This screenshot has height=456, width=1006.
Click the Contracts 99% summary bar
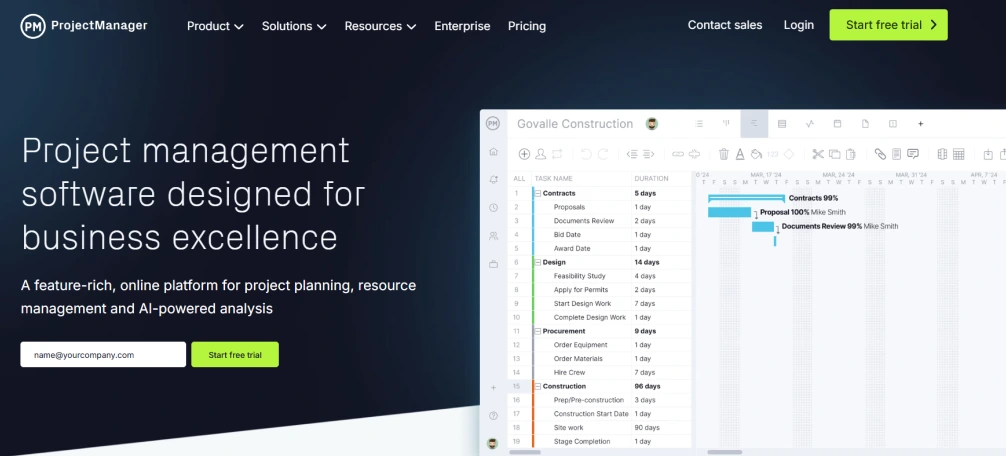tap(746, 198)
